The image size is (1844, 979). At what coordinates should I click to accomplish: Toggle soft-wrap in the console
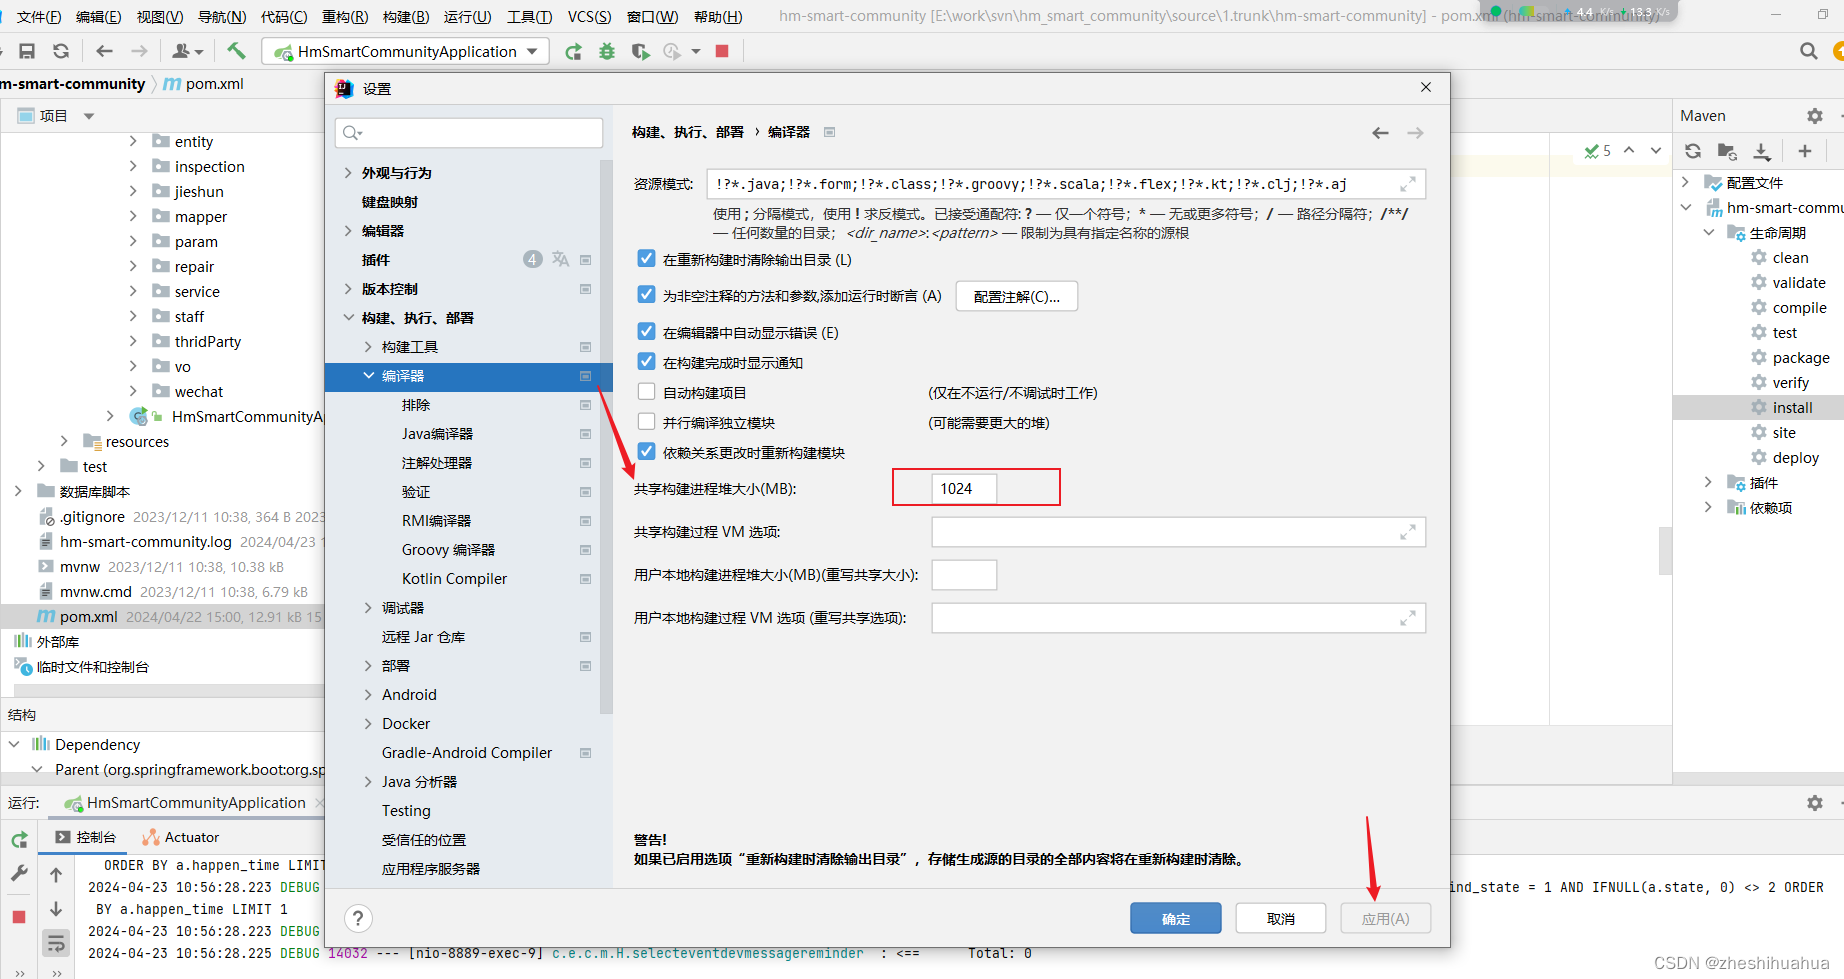[56, 942]
